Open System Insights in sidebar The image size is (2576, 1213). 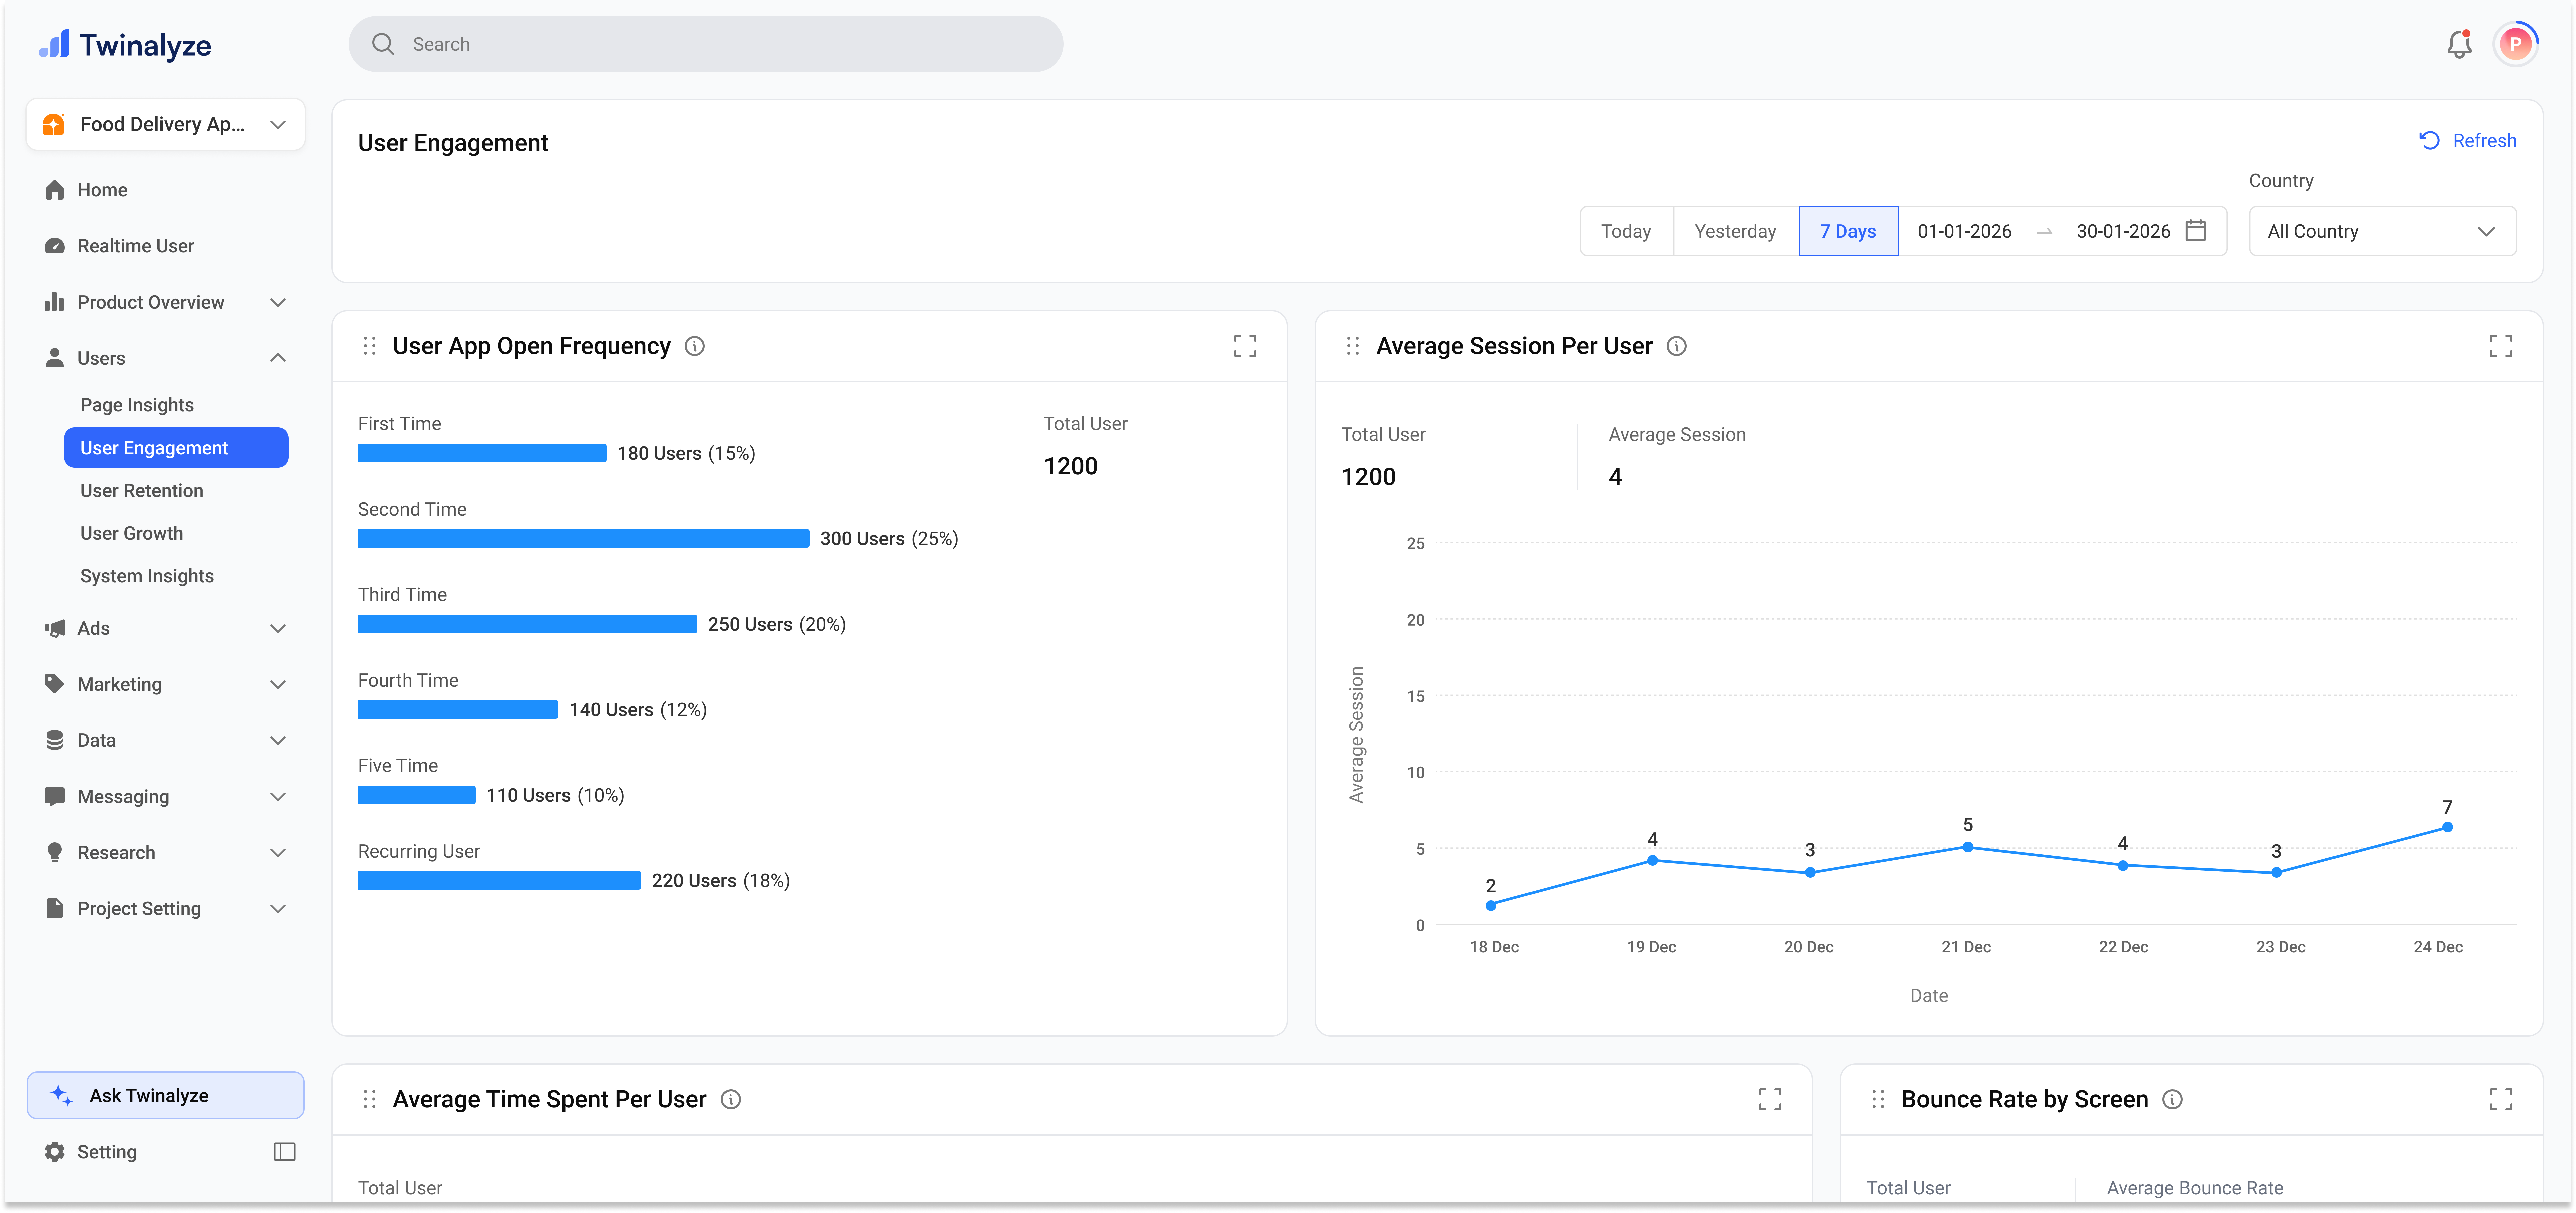[147, 576]
